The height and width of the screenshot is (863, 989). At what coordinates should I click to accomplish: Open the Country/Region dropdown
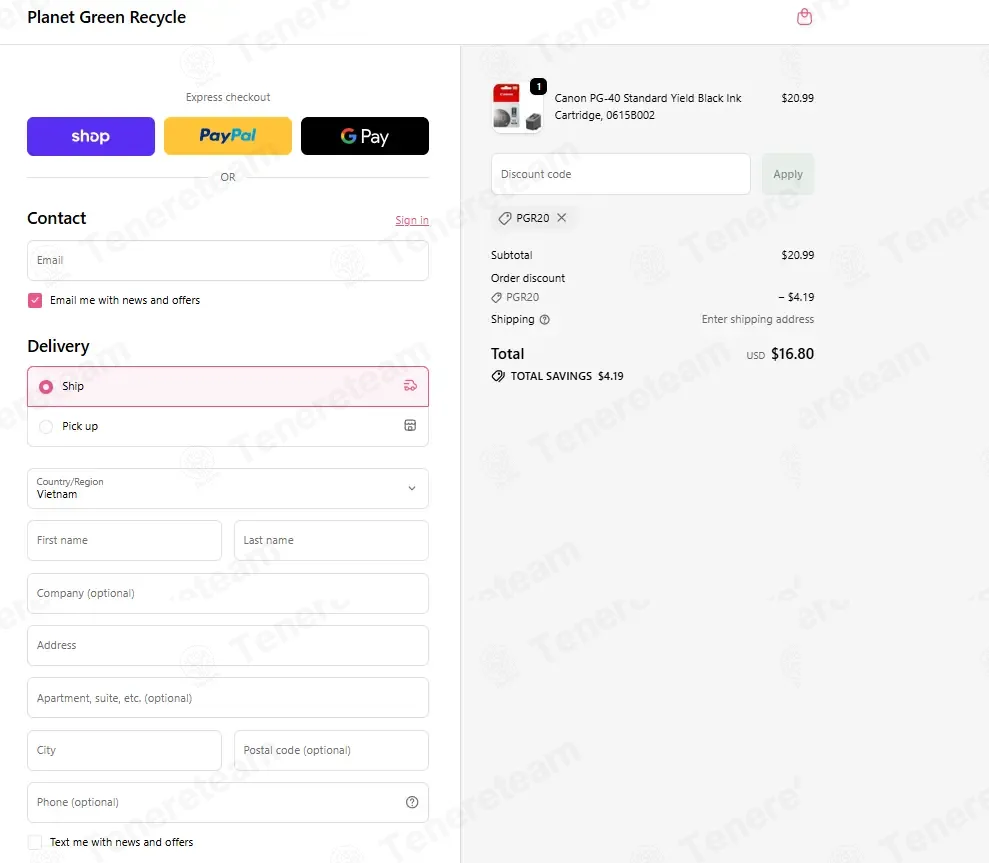pos(228,488)
